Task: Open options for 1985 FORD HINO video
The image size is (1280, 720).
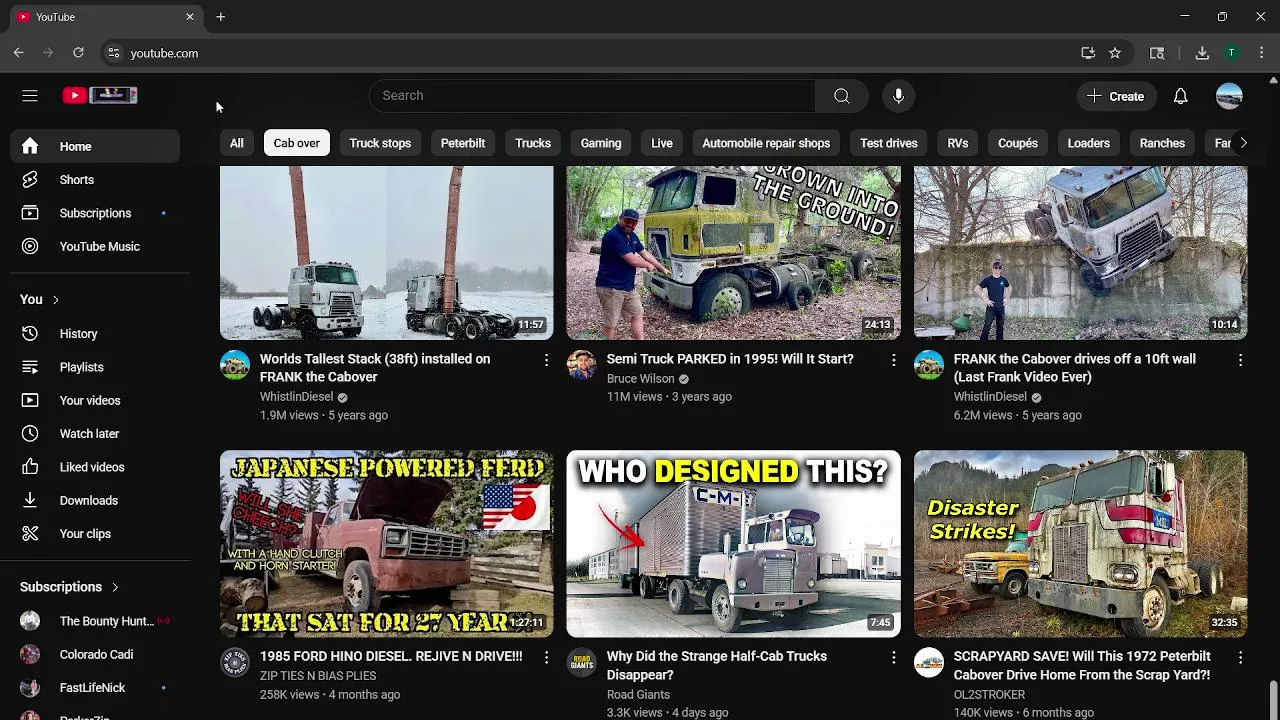Action: pos(546,657)
